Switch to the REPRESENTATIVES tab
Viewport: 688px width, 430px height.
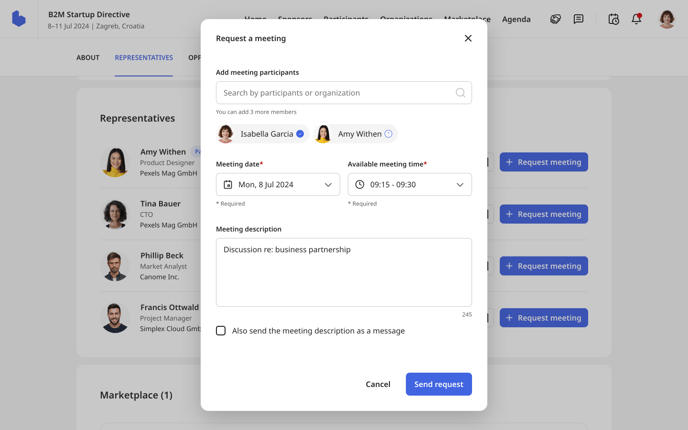(x=143, y=57)
